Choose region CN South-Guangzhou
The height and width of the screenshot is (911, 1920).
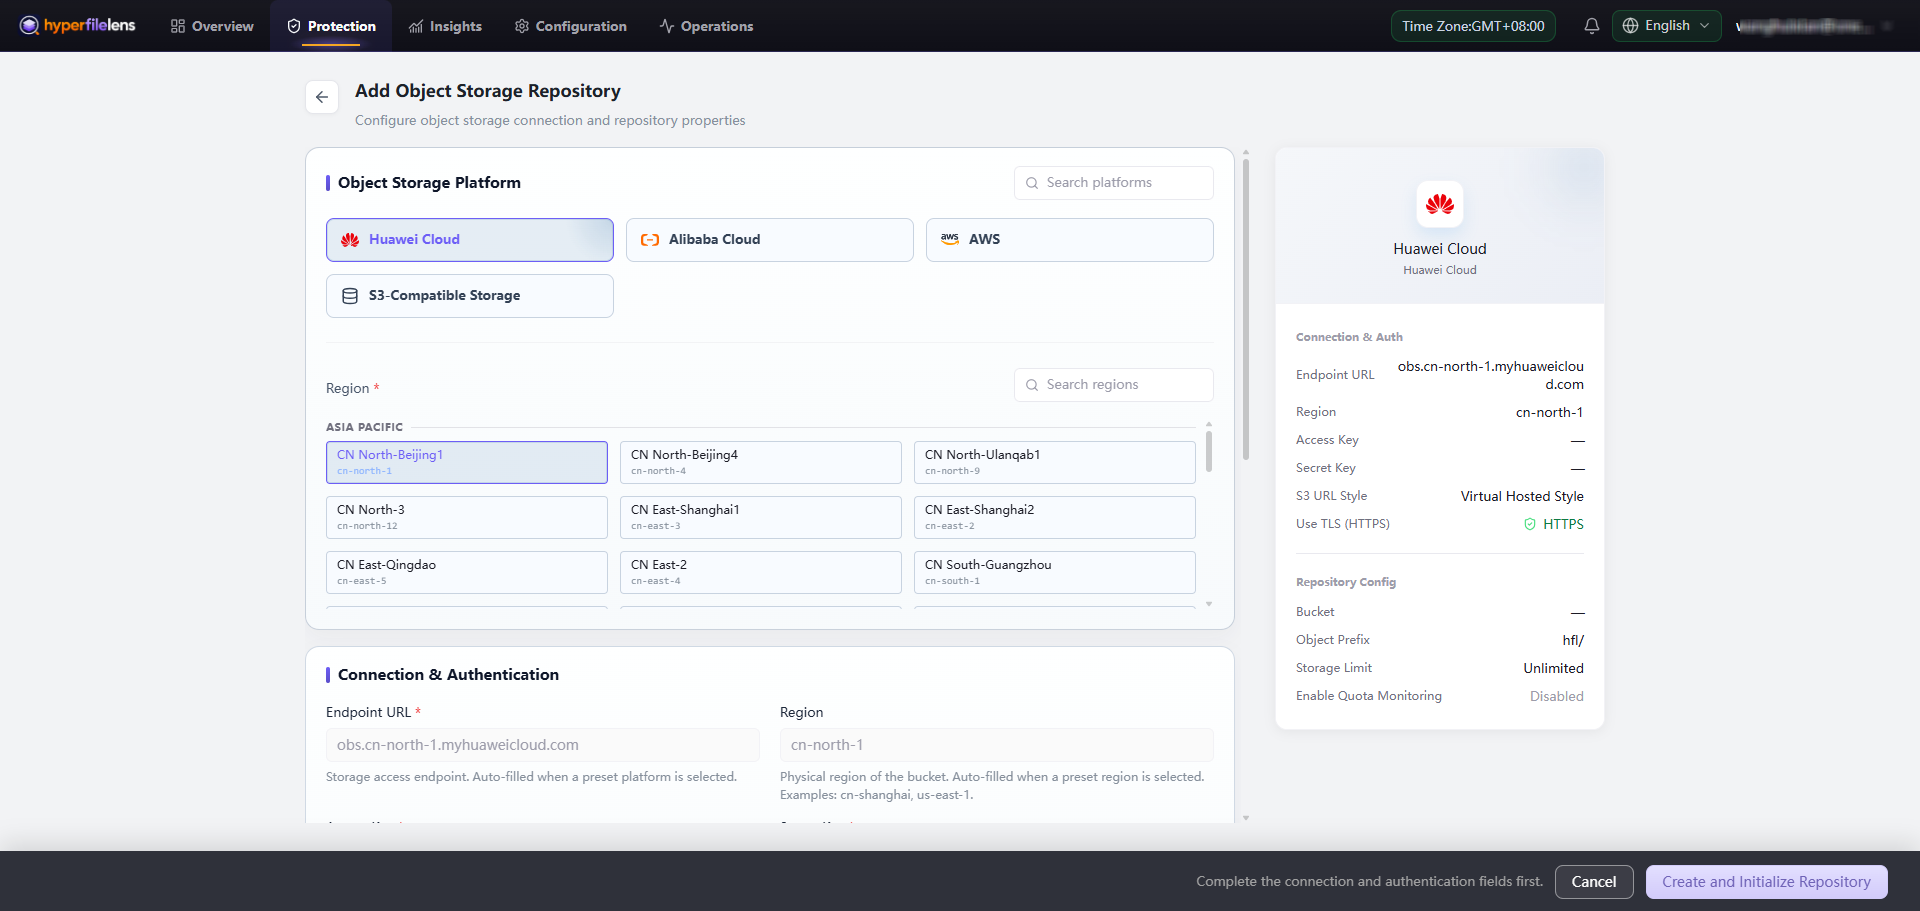point(1055,572)
